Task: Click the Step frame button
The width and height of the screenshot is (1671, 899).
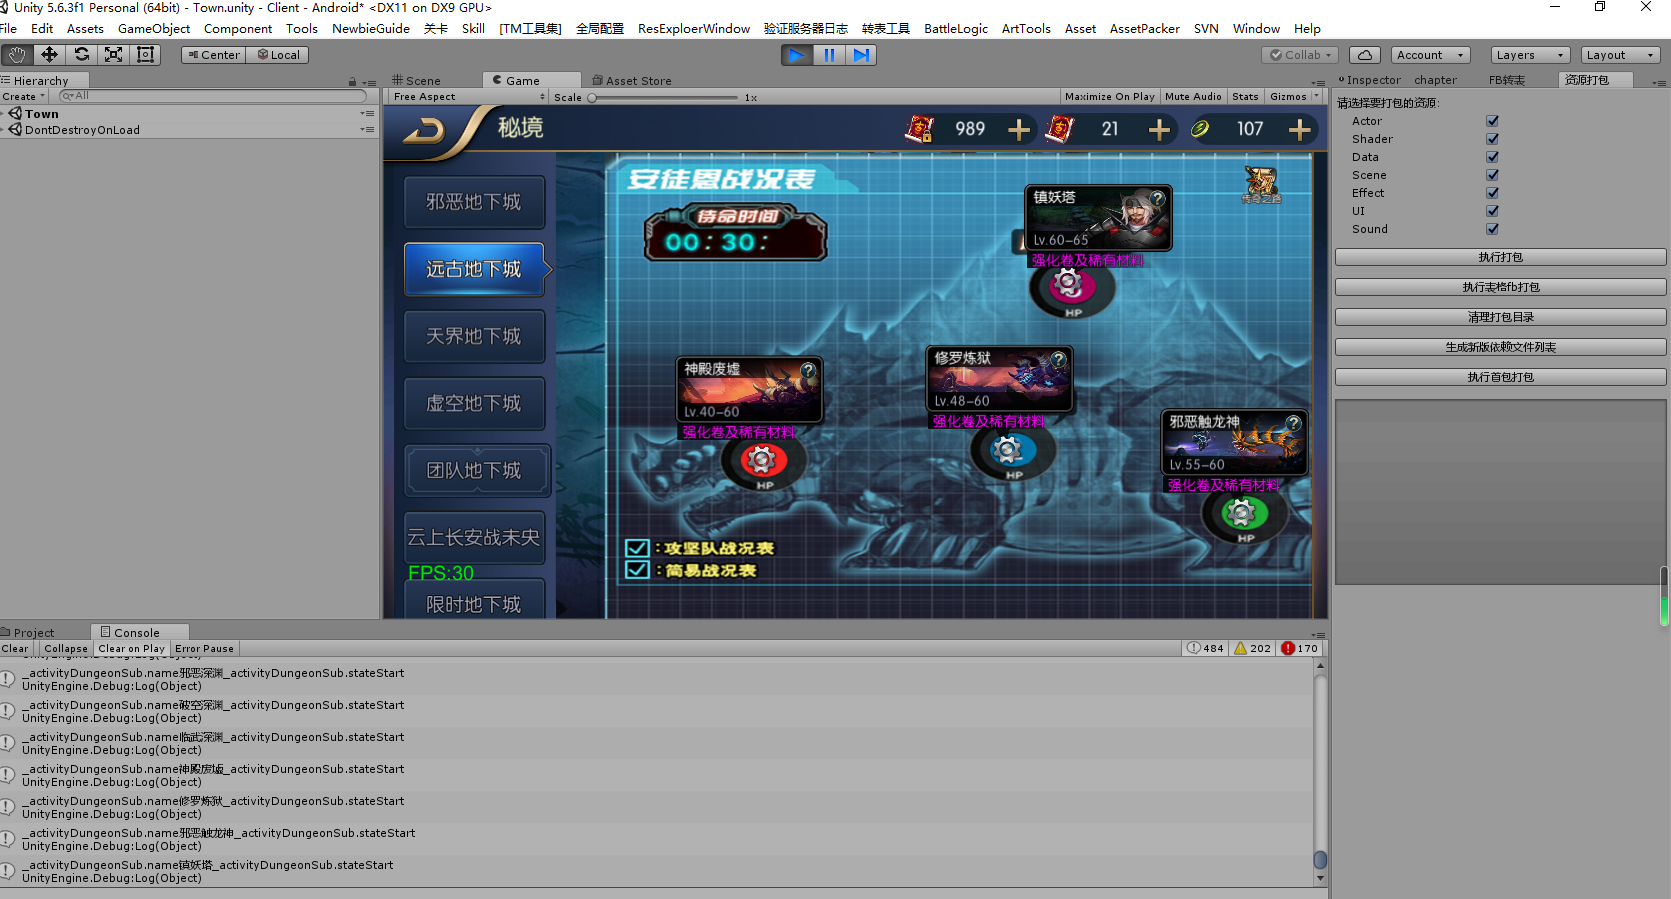Action: pos(861,55)
